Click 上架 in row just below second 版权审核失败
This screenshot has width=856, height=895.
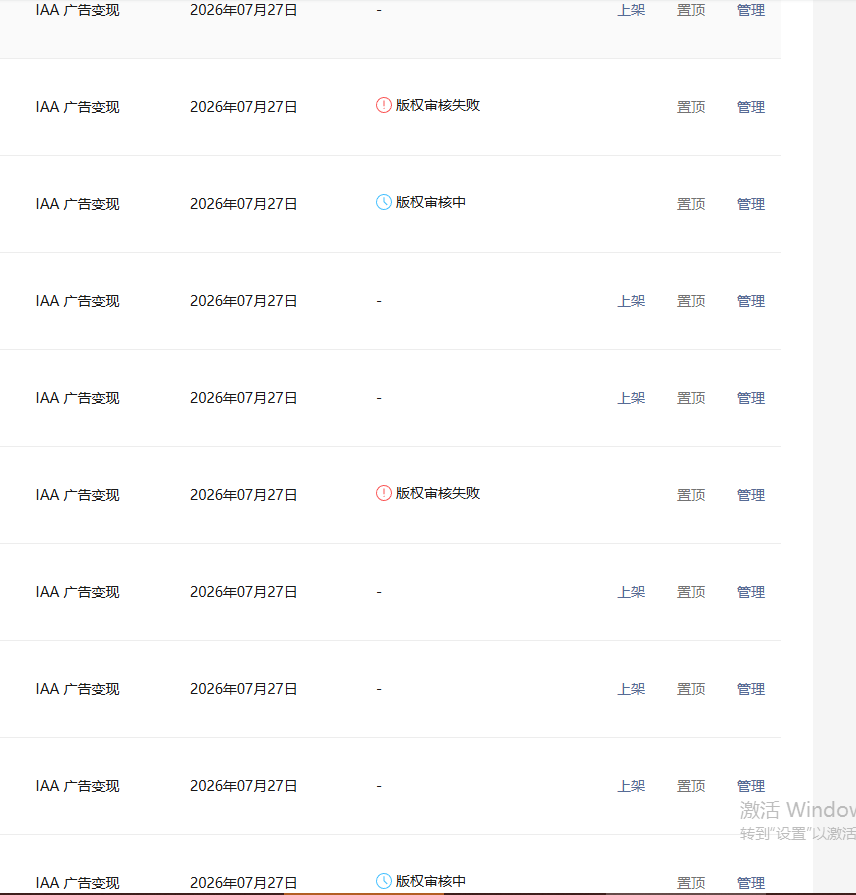pos(631,592)
